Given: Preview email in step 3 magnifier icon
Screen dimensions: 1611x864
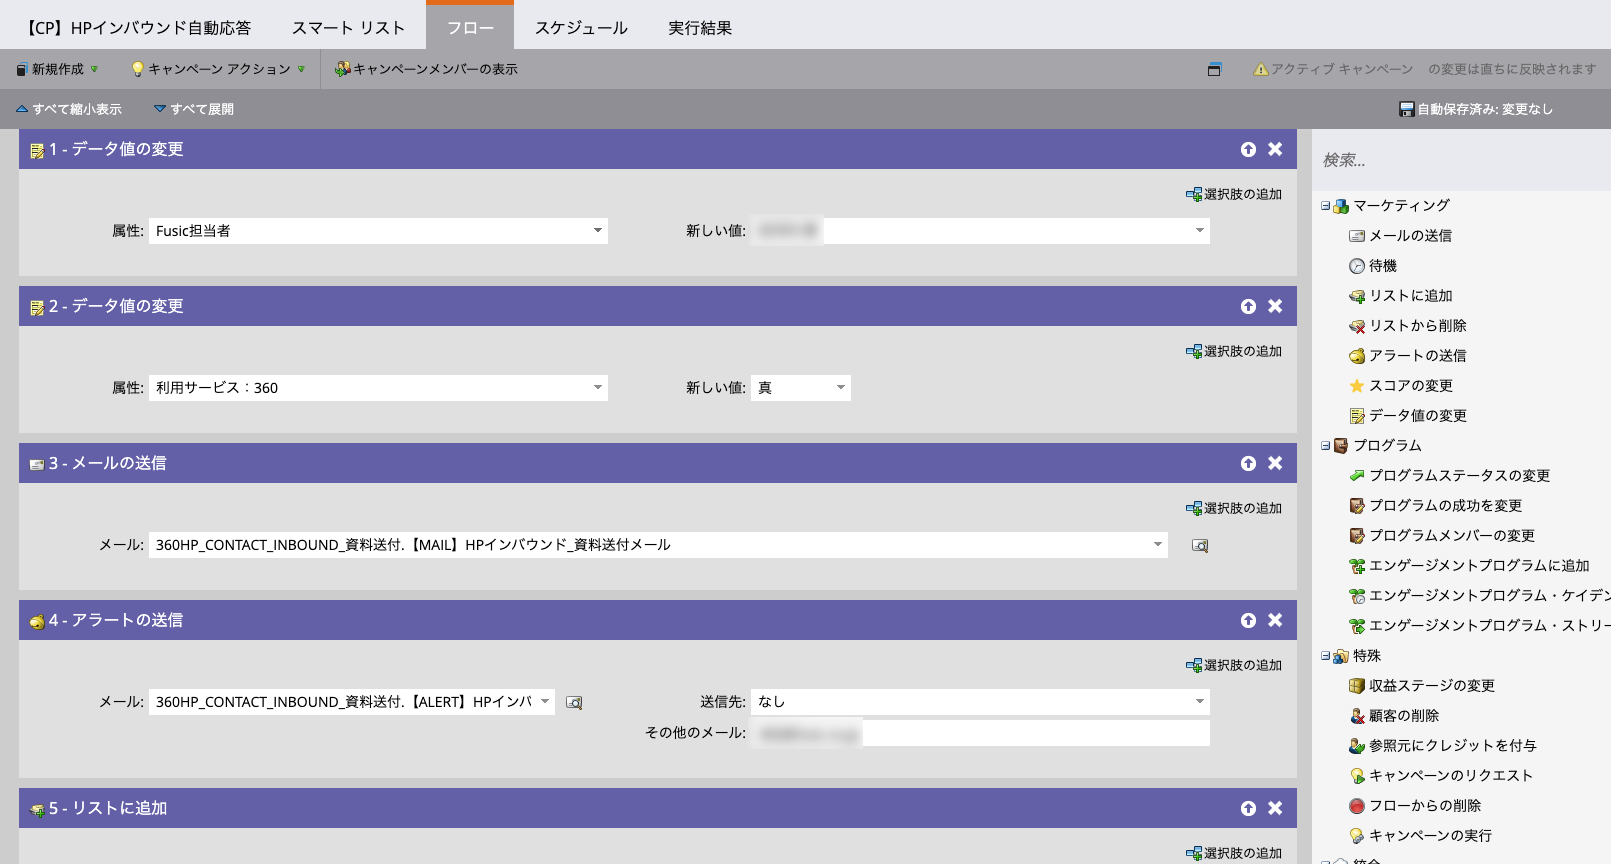Looking at the screenshot, I should (1200, 546).
